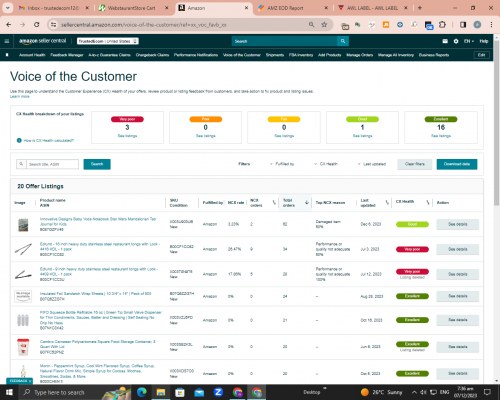Expand the Last updated filter dropdown
This screenshot has width=500, height=400.
pyautogui.click(x=372, y=164)
